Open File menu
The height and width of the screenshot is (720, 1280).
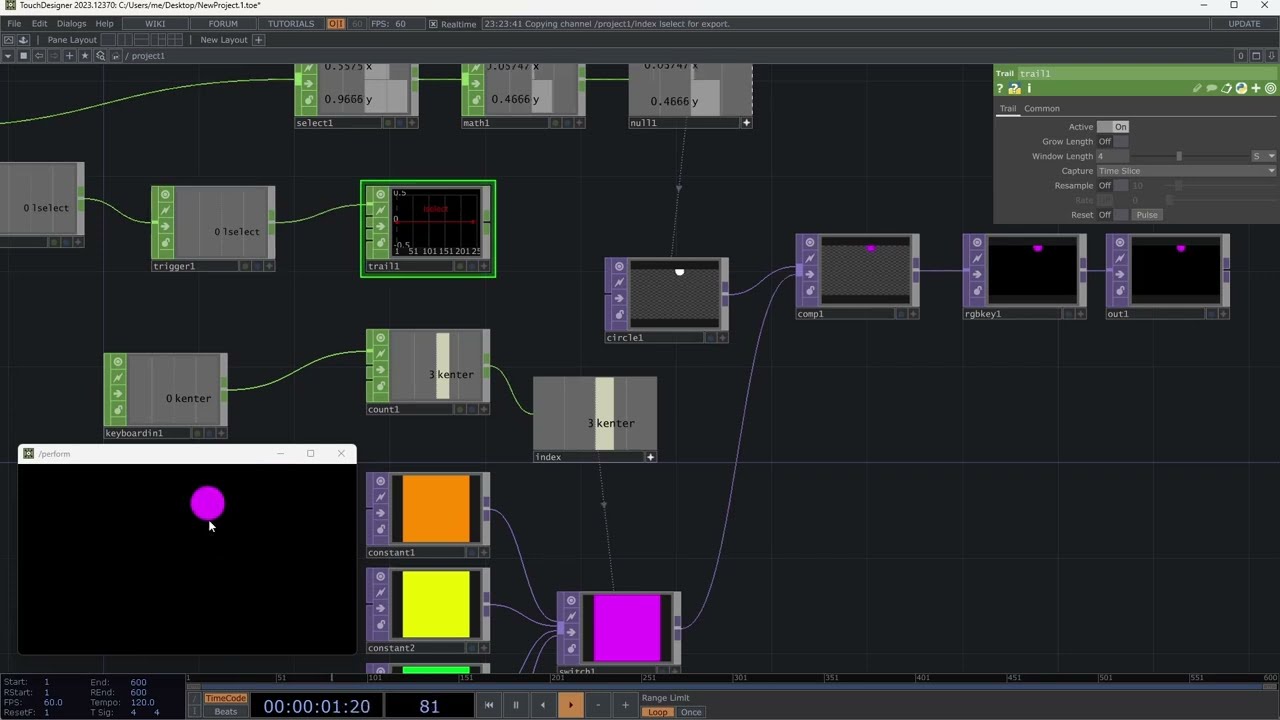coord(14,23)
